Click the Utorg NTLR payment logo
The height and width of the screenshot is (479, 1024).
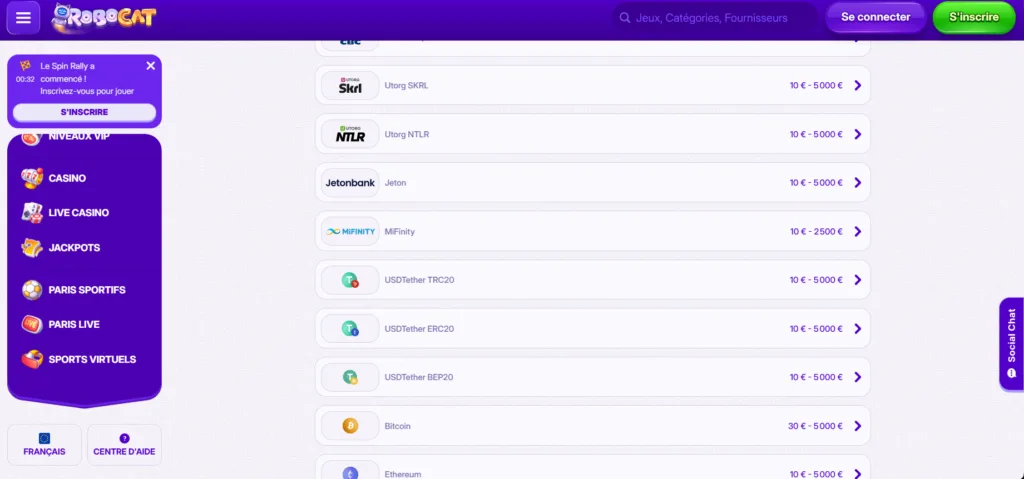point(350,135)
